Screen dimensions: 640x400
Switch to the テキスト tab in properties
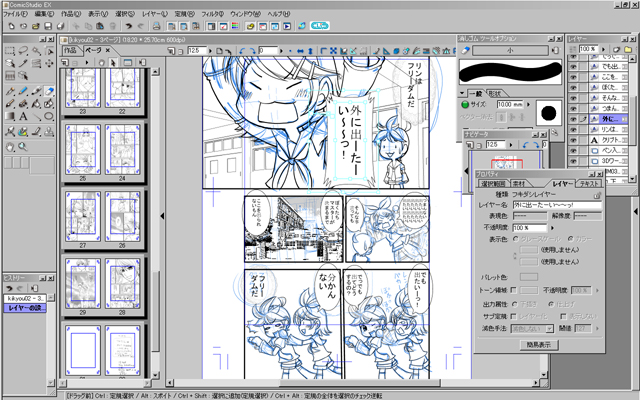(589, 184)
